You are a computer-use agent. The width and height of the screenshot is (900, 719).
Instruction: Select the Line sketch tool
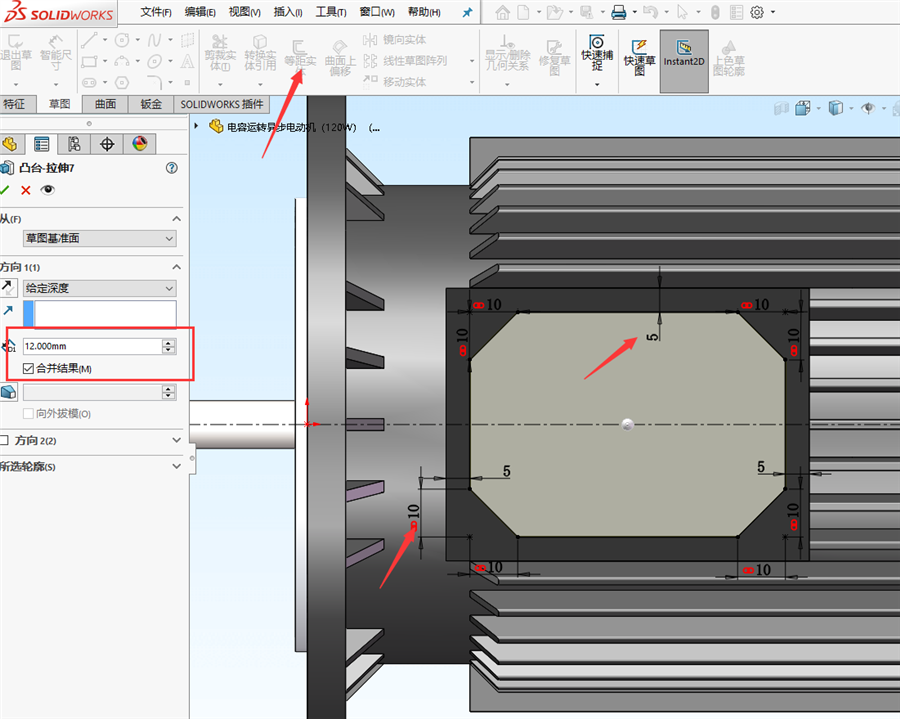pyautogui.click(x=89, y=40)
